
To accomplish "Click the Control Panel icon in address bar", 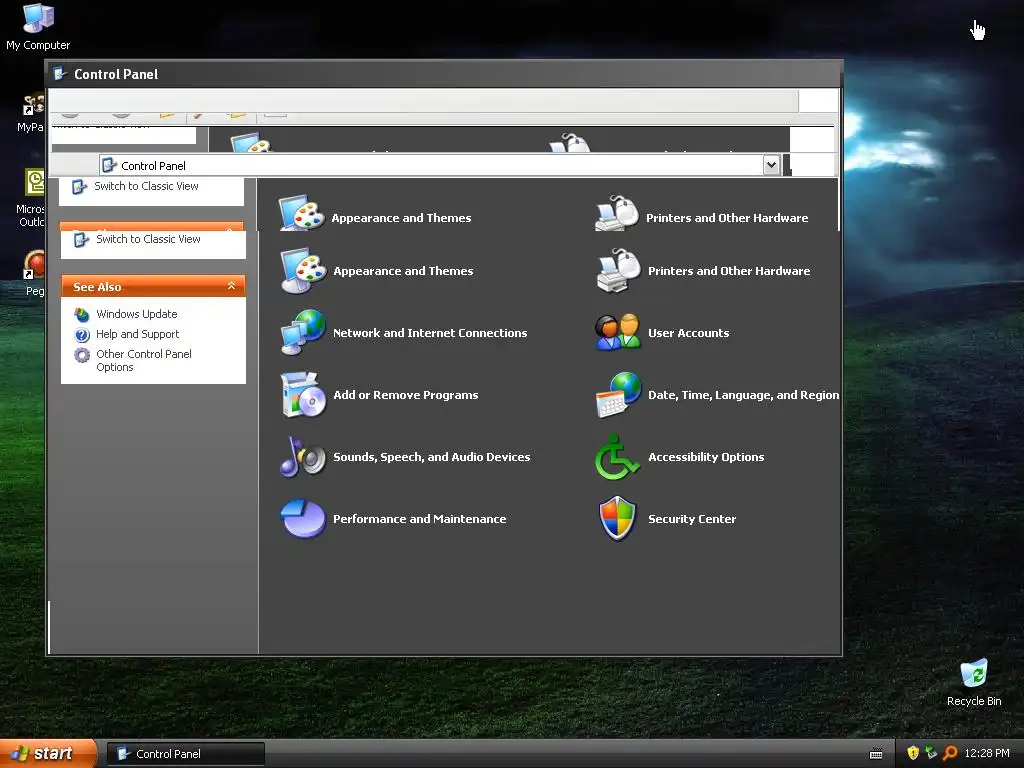I will (110, 165).
